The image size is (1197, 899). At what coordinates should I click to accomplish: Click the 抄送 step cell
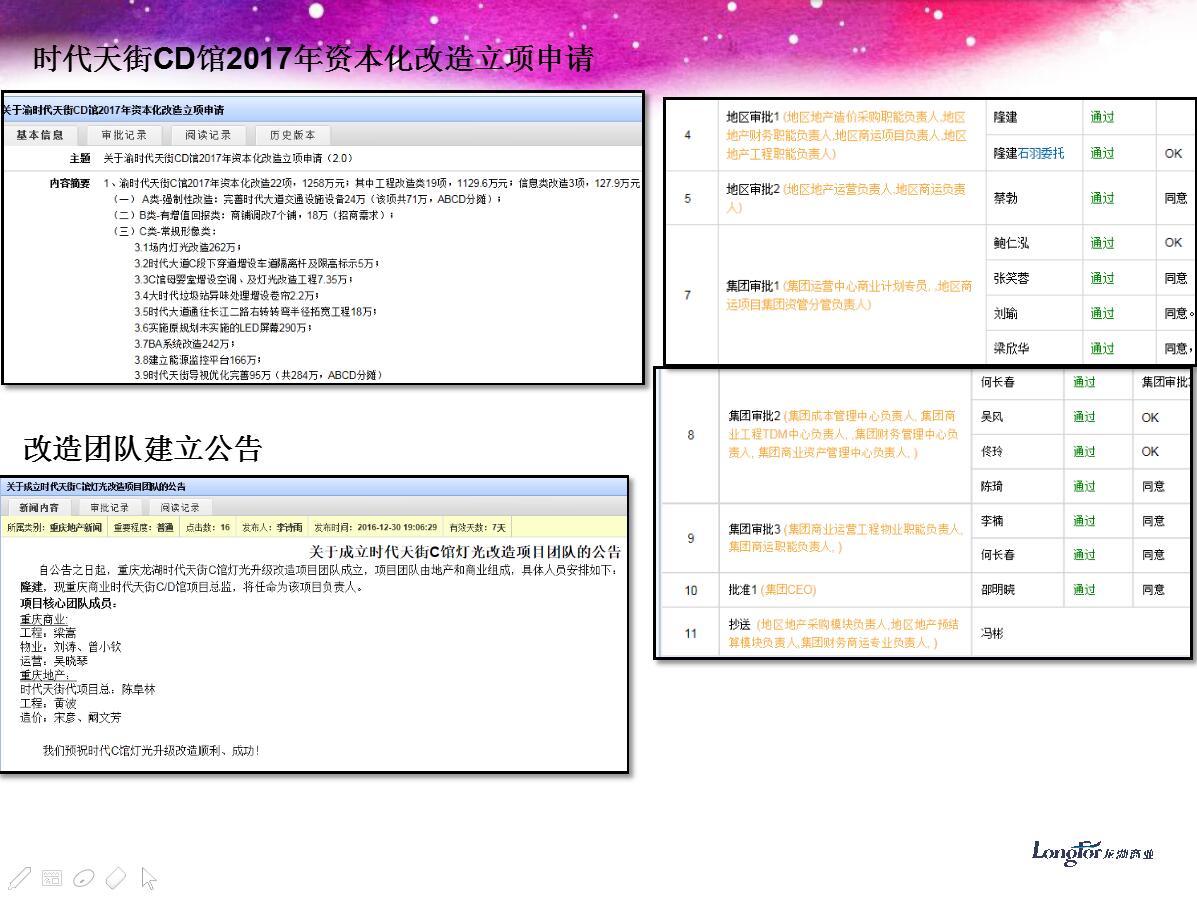coord(845,633)
